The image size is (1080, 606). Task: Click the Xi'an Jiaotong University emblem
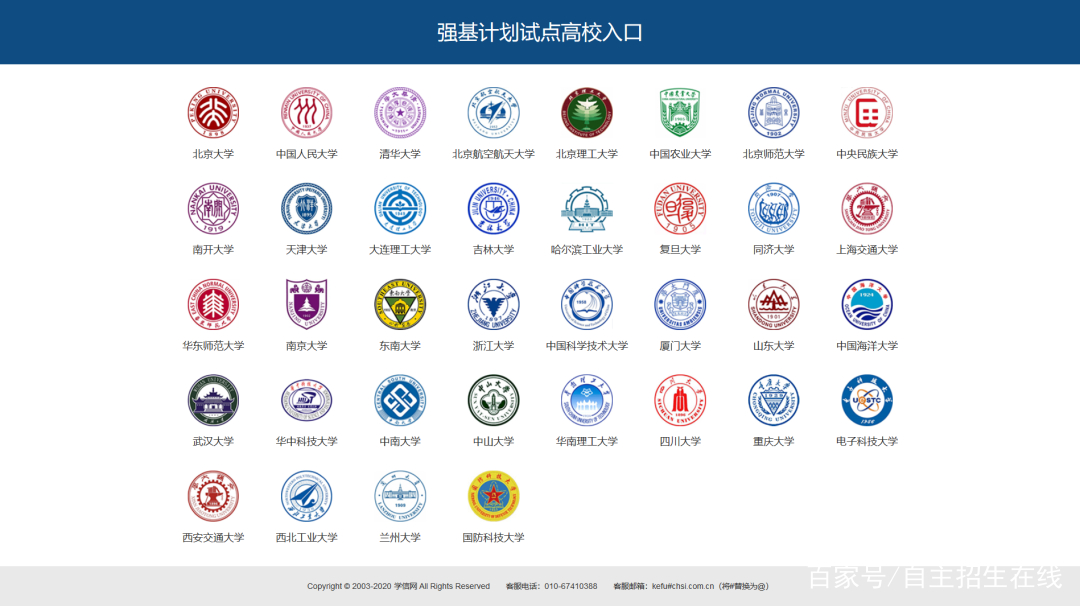tap(214, 496)
